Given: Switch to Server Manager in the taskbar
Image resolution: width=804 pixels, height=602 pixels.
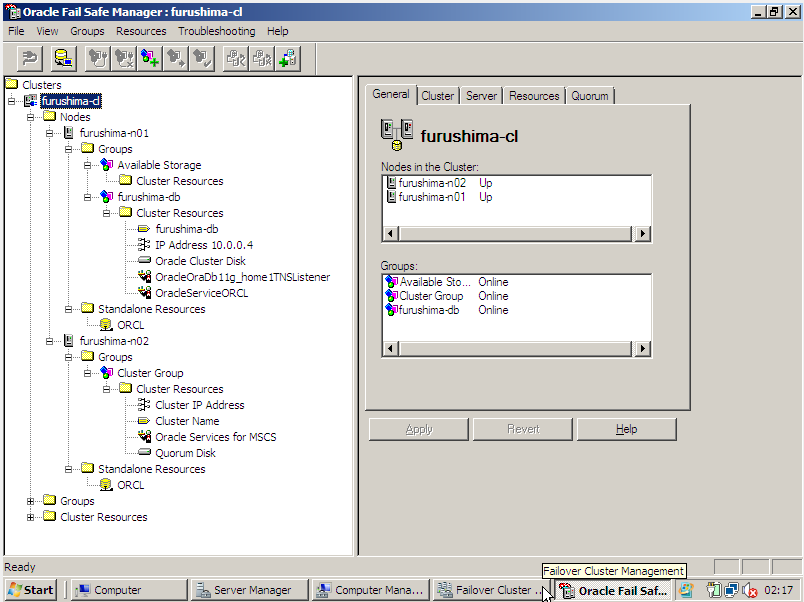Looking at the screenshot, I should pyautogui.click(x=249, y=590).
